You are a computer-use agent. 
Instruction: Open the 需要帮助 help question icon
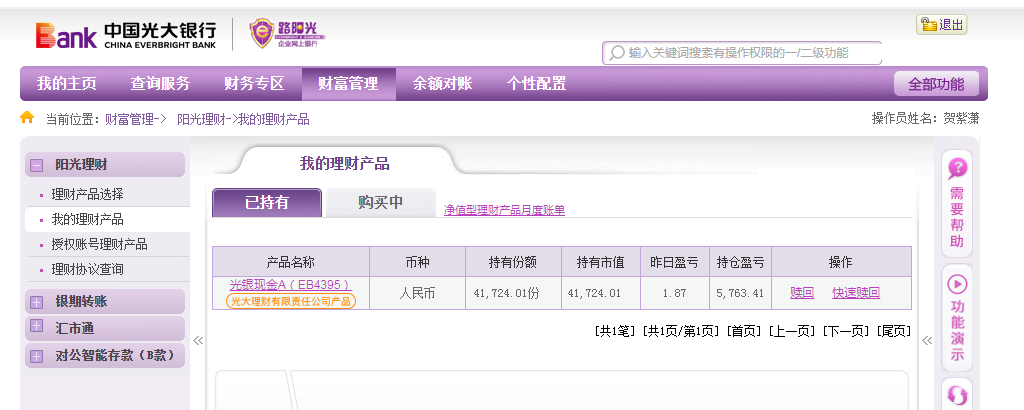point(957,168)
